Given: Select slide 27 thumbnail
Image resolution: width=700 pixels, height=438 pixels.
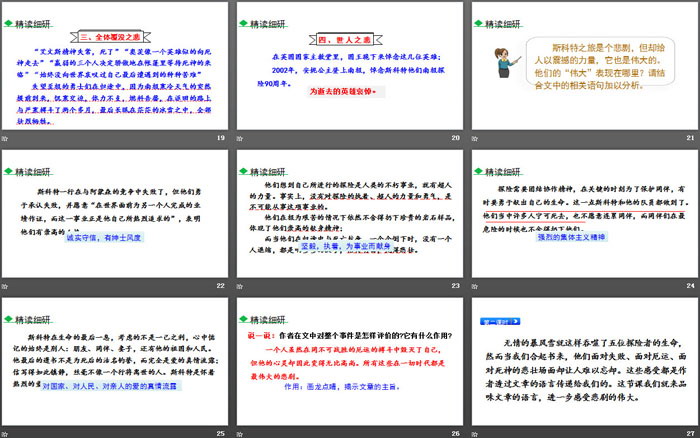Looking at the screenshot, I should pos(581,362).
